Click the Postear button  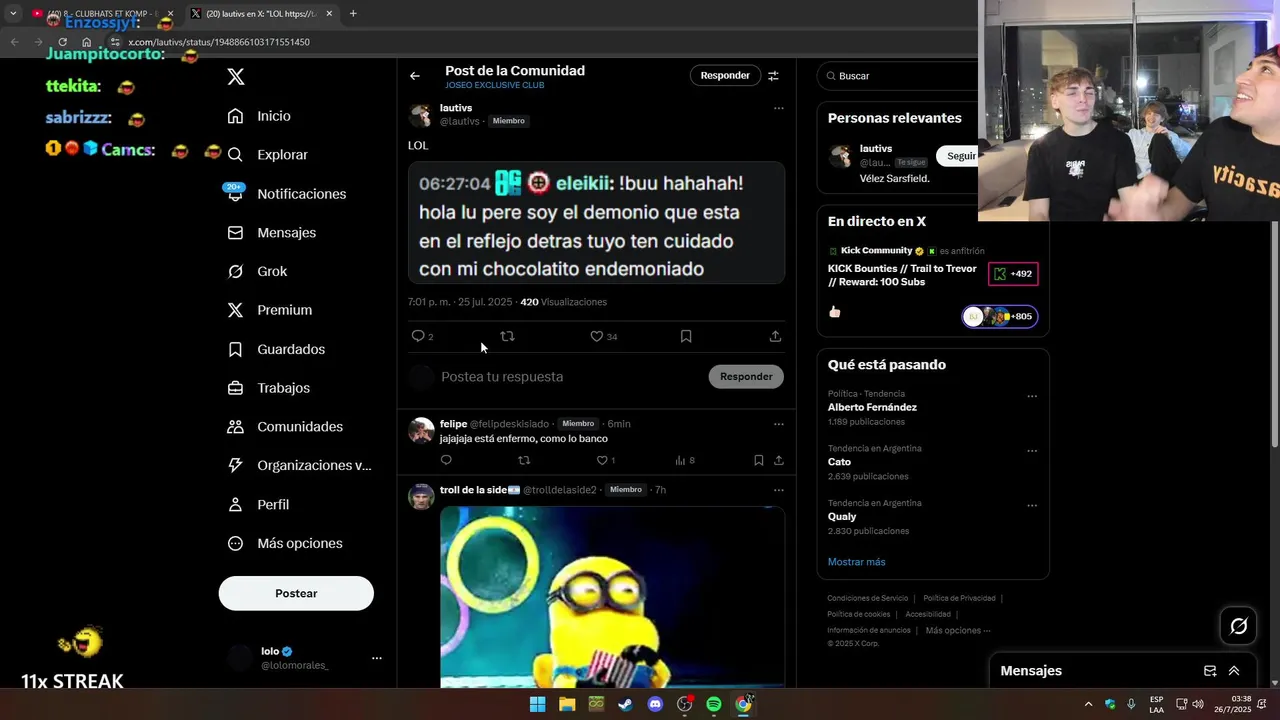[x=296, y=593]
